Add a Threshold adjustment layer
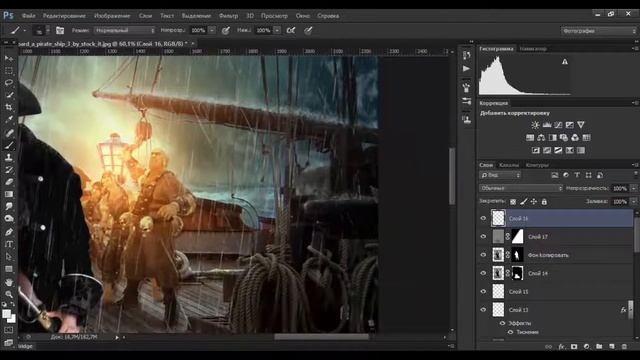The height and width of the screenshot is (360, 640). tap(558, 151)
